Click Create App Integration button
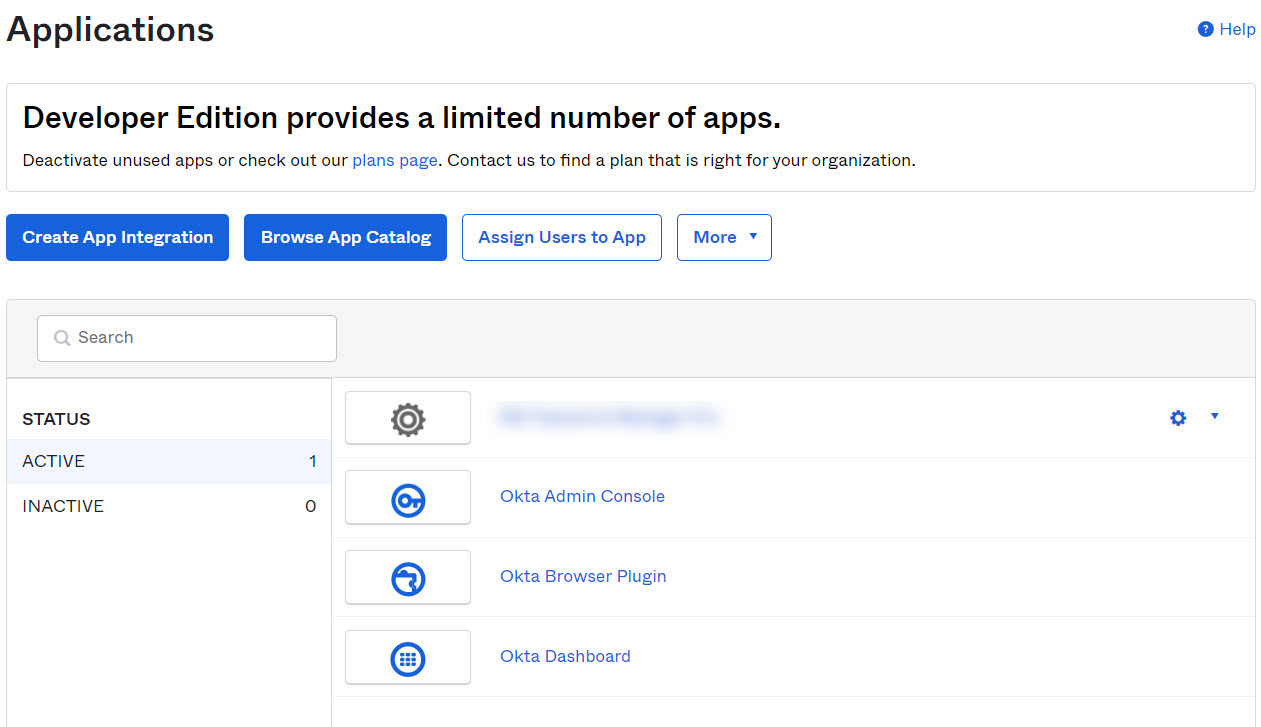The image size is (1261, 727). point(117,237)
